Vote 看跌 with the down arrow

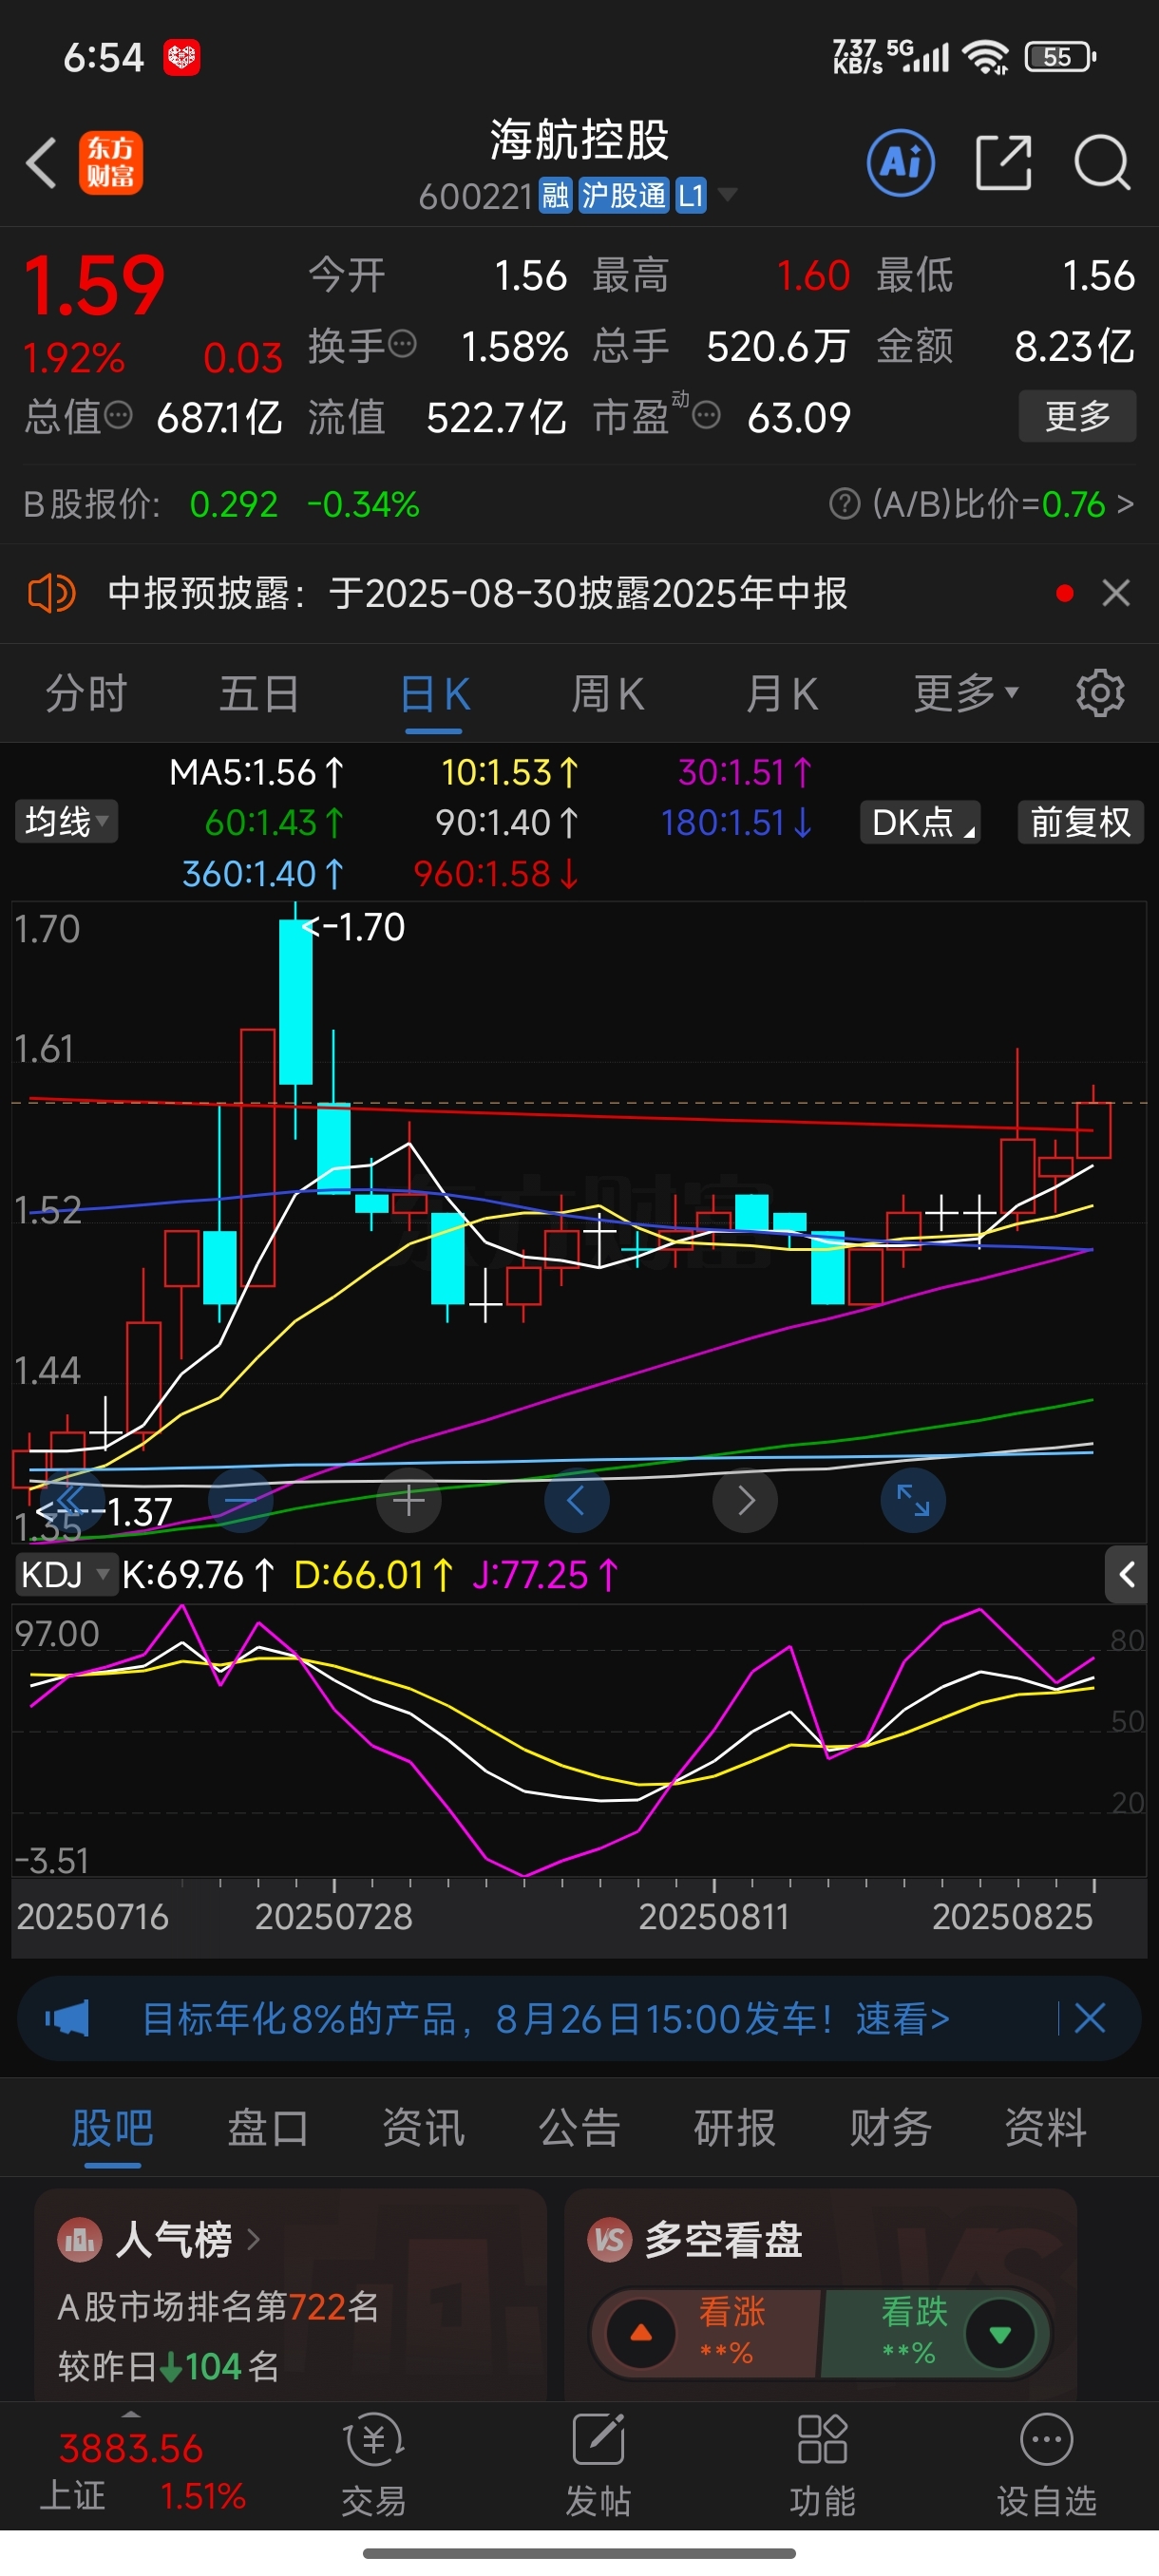point(999,2334)
